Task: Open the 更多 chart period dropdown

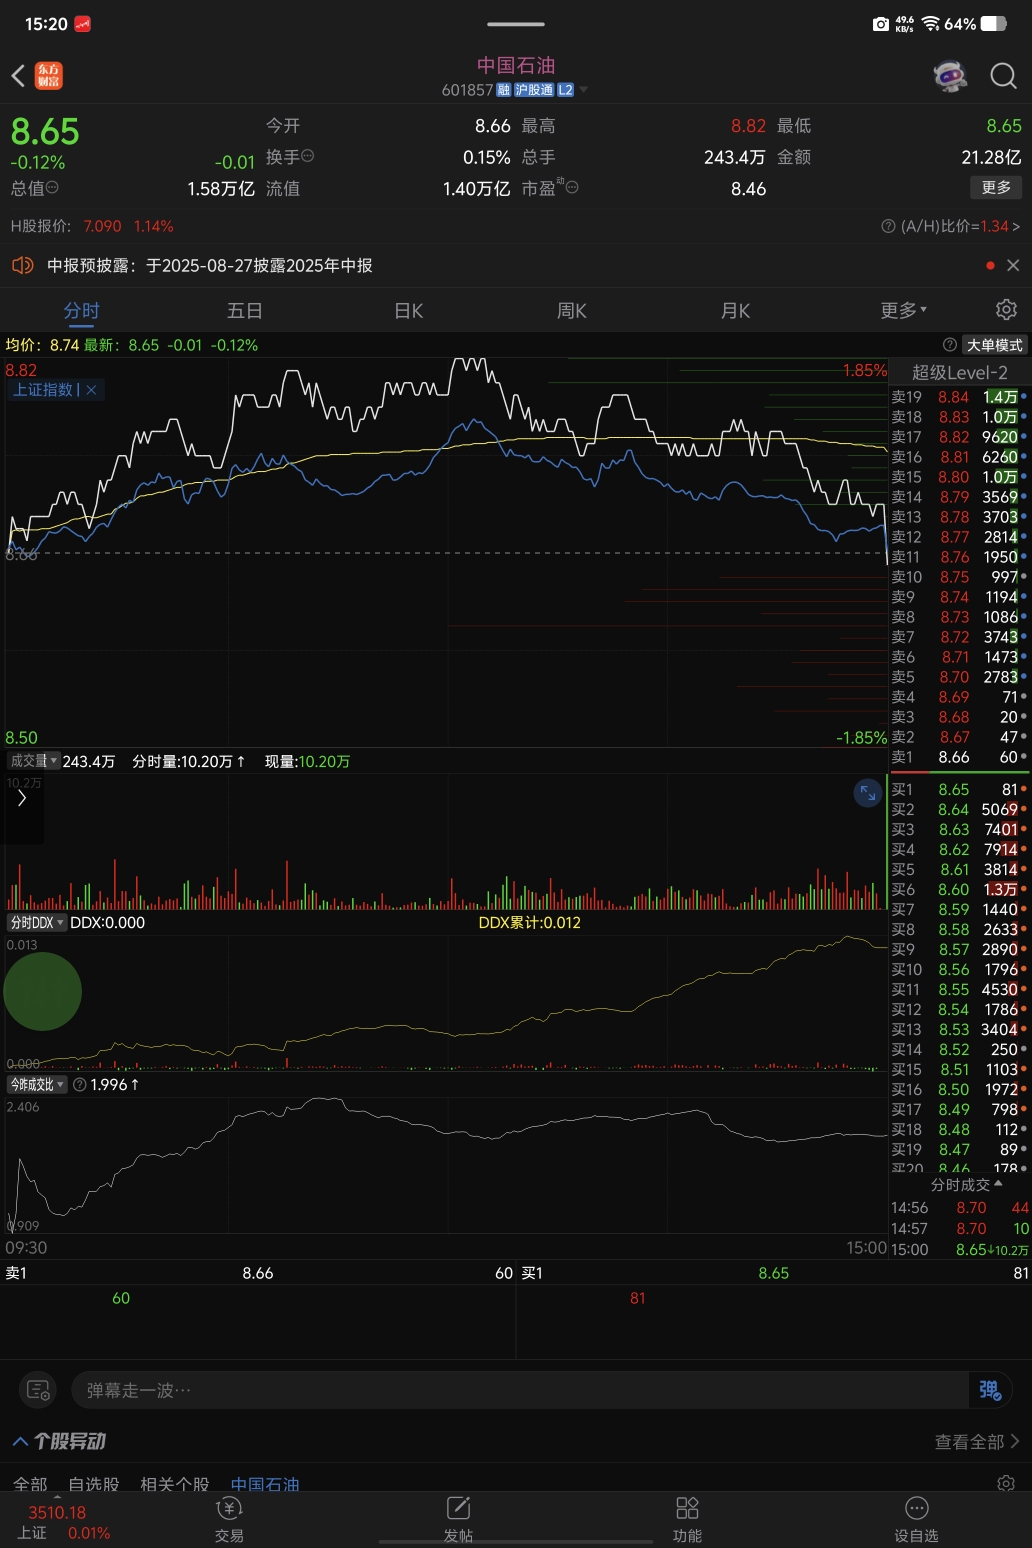Action: coord(904,311)
